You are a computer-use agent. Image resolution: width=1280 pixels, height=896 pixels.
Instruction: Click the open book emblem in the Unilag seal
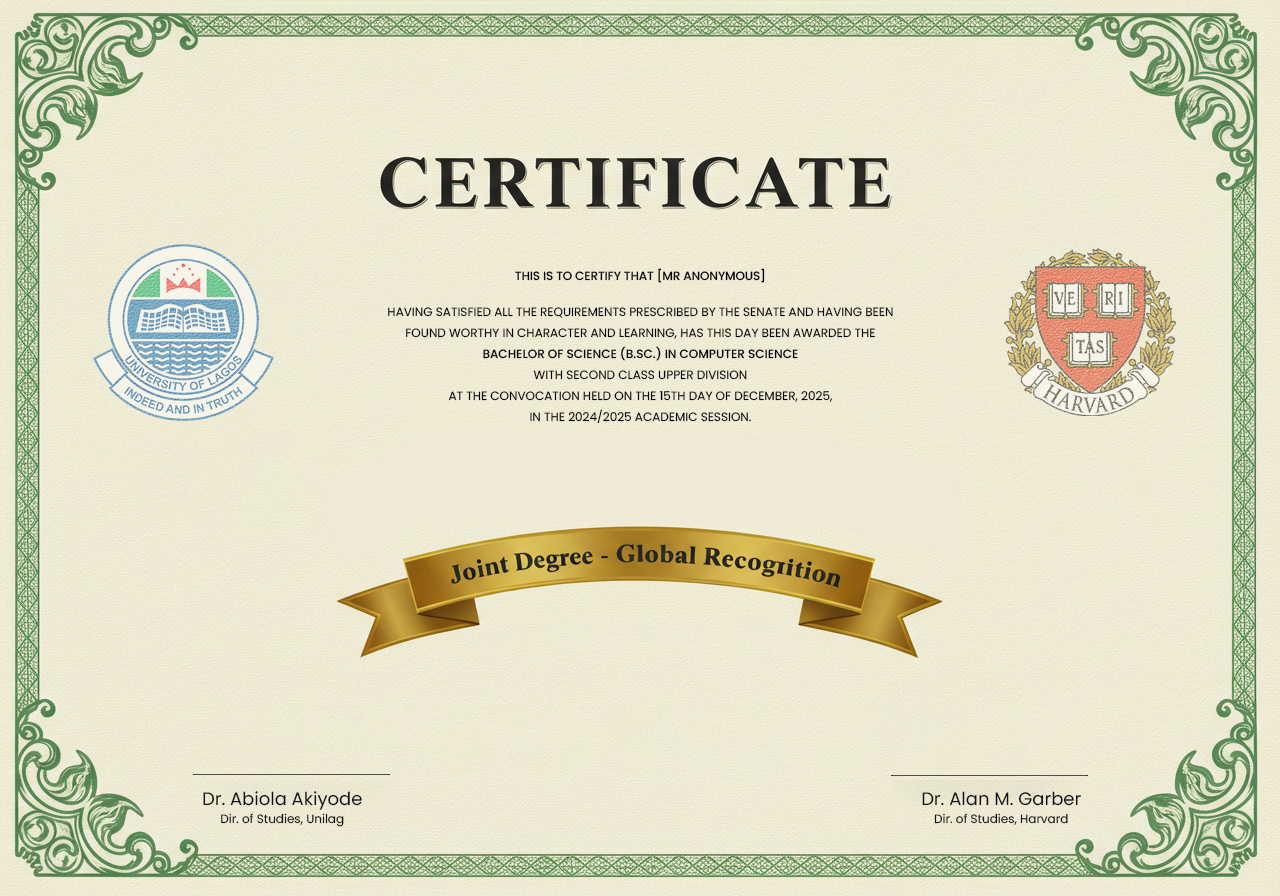click(x=183, y=318)
